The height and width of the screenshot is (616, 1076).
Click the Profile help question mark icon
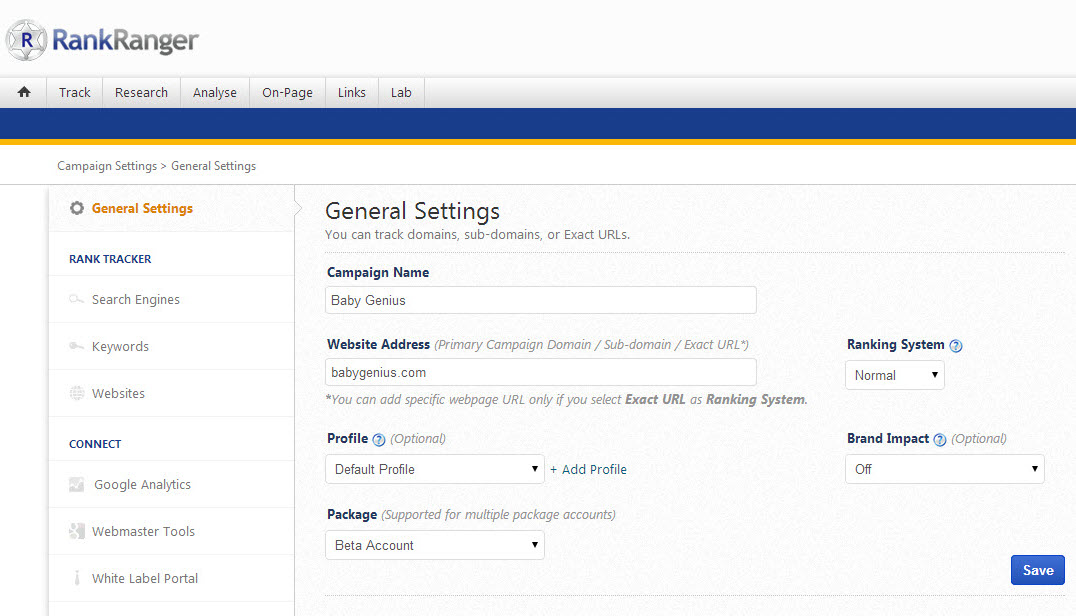pos(378,440)
